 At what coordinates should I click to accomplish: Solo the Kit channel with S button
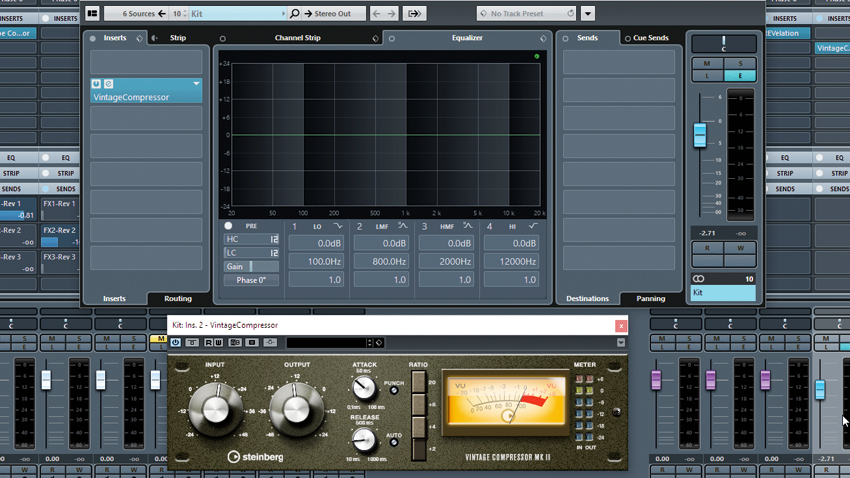[740, 63]
